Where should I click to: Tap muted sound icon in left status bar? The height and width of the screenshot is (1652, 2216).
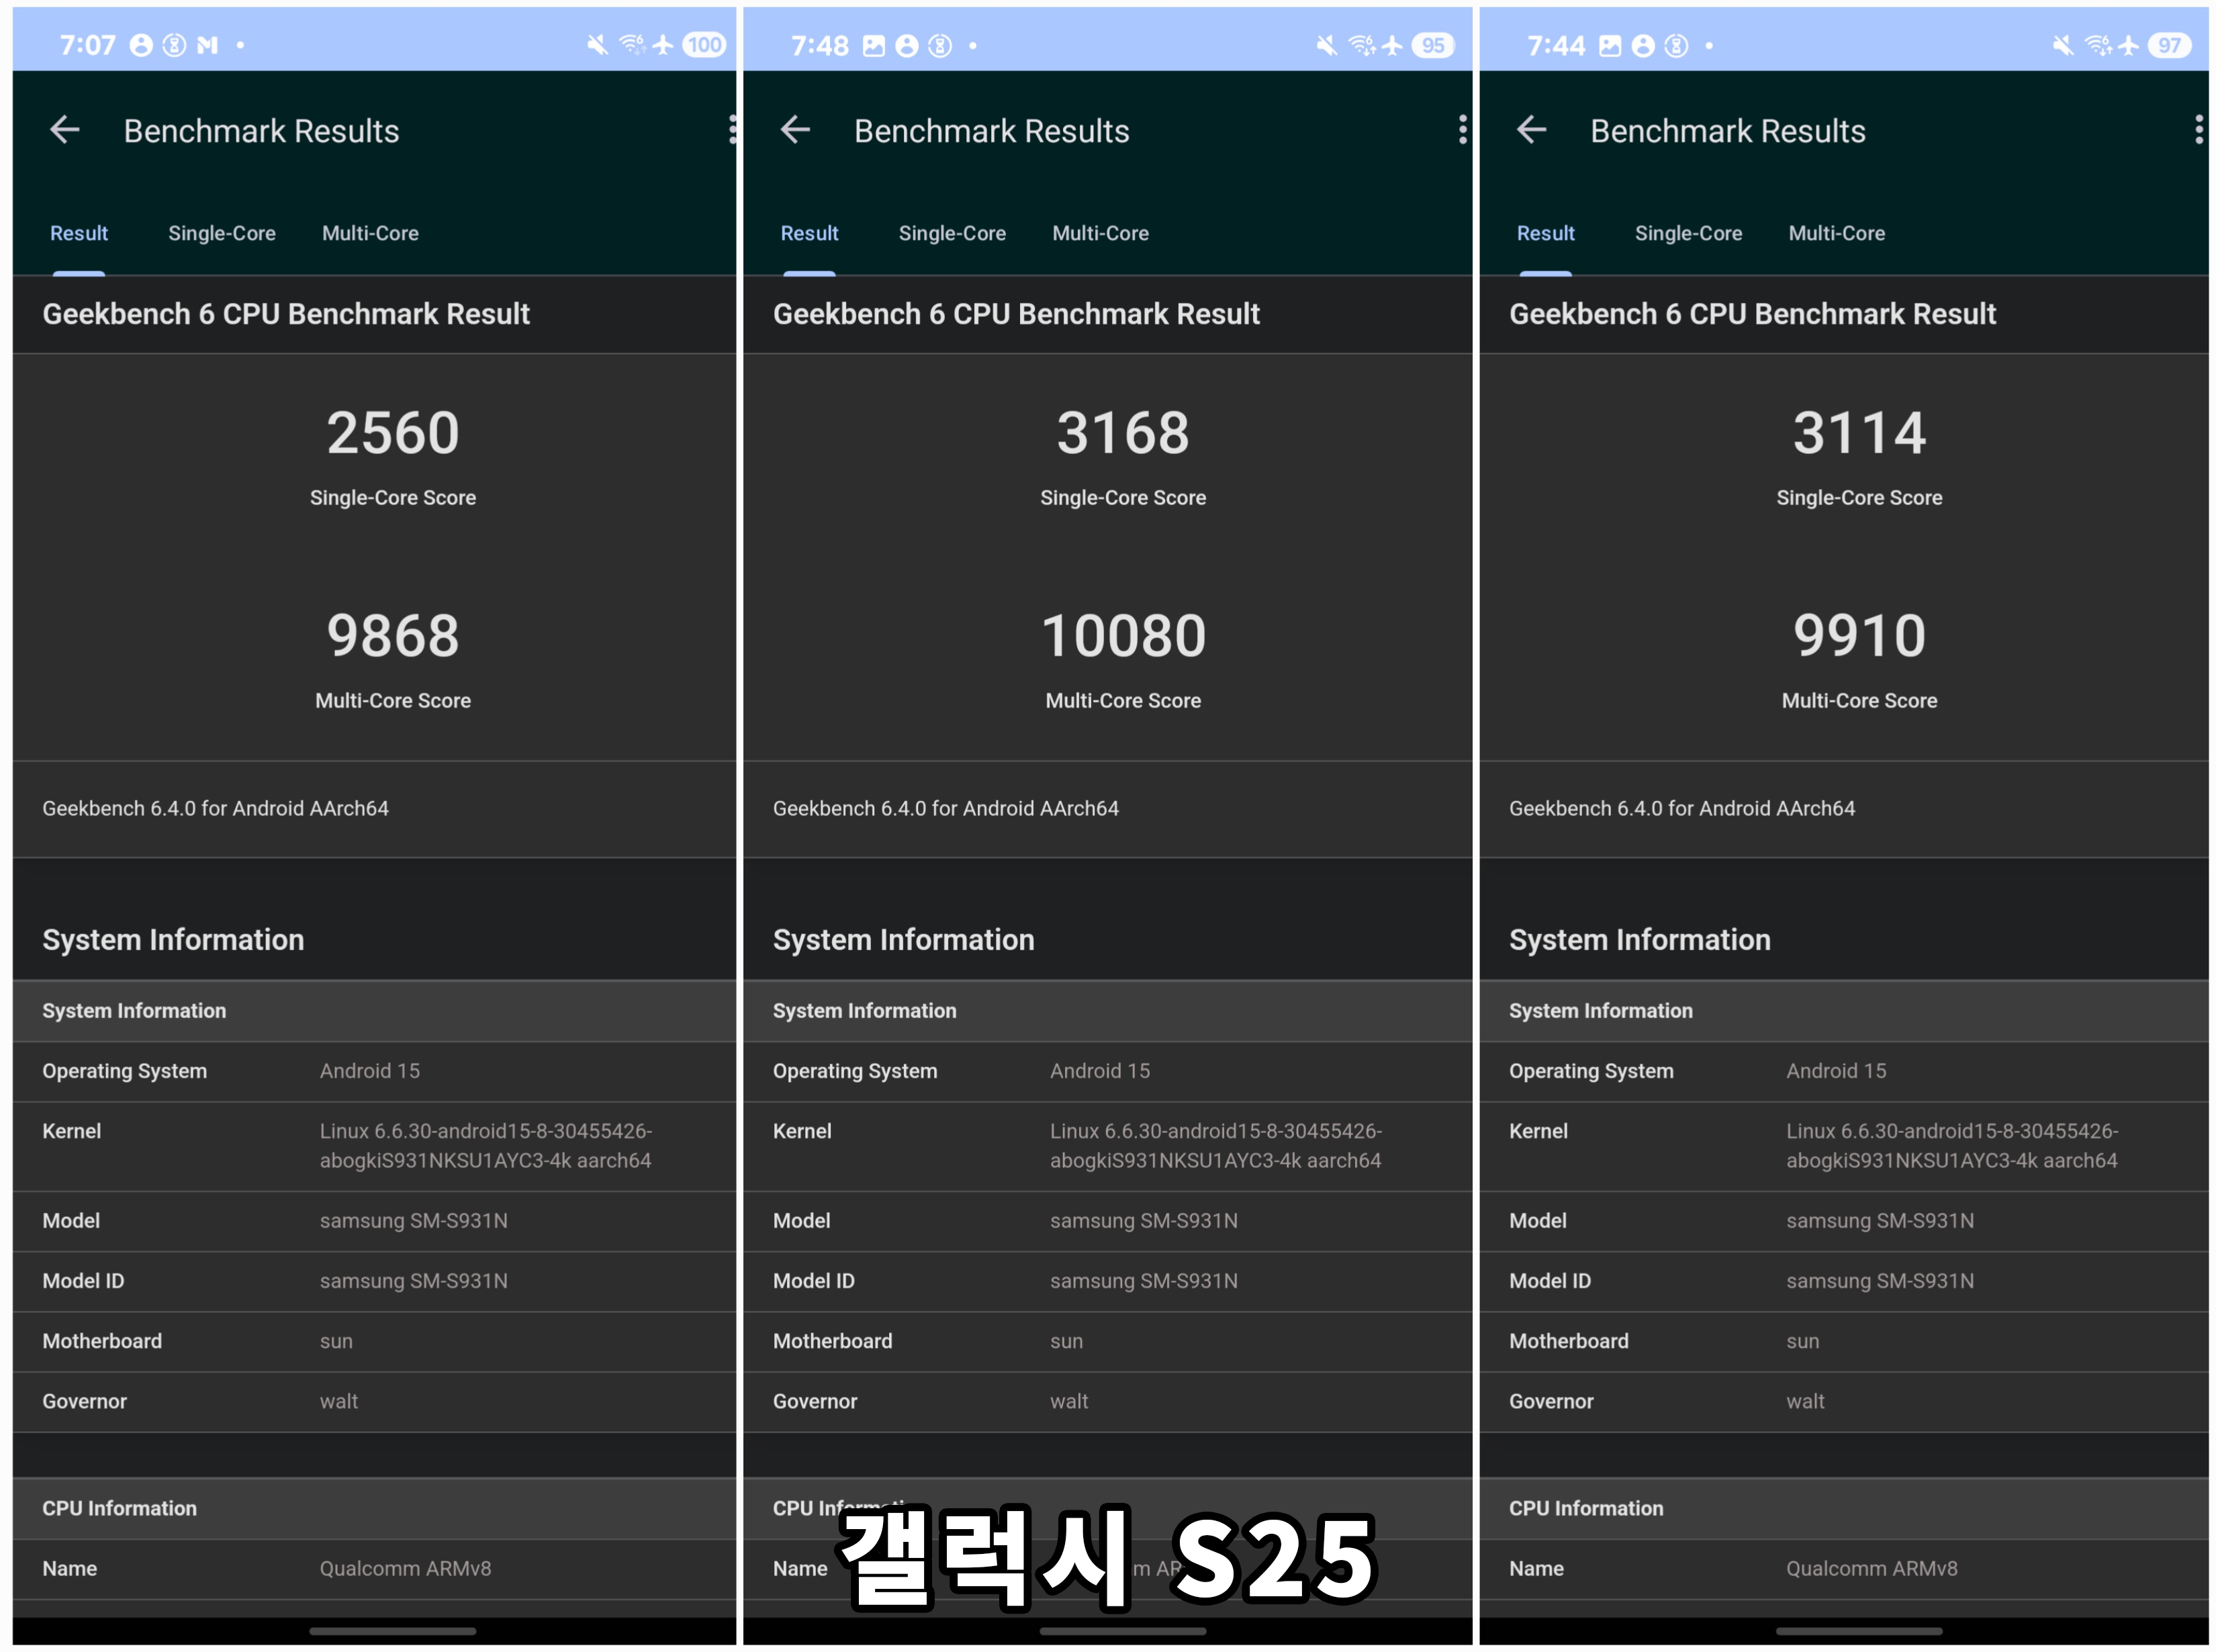pyautogui.click(x=597, y=46)
